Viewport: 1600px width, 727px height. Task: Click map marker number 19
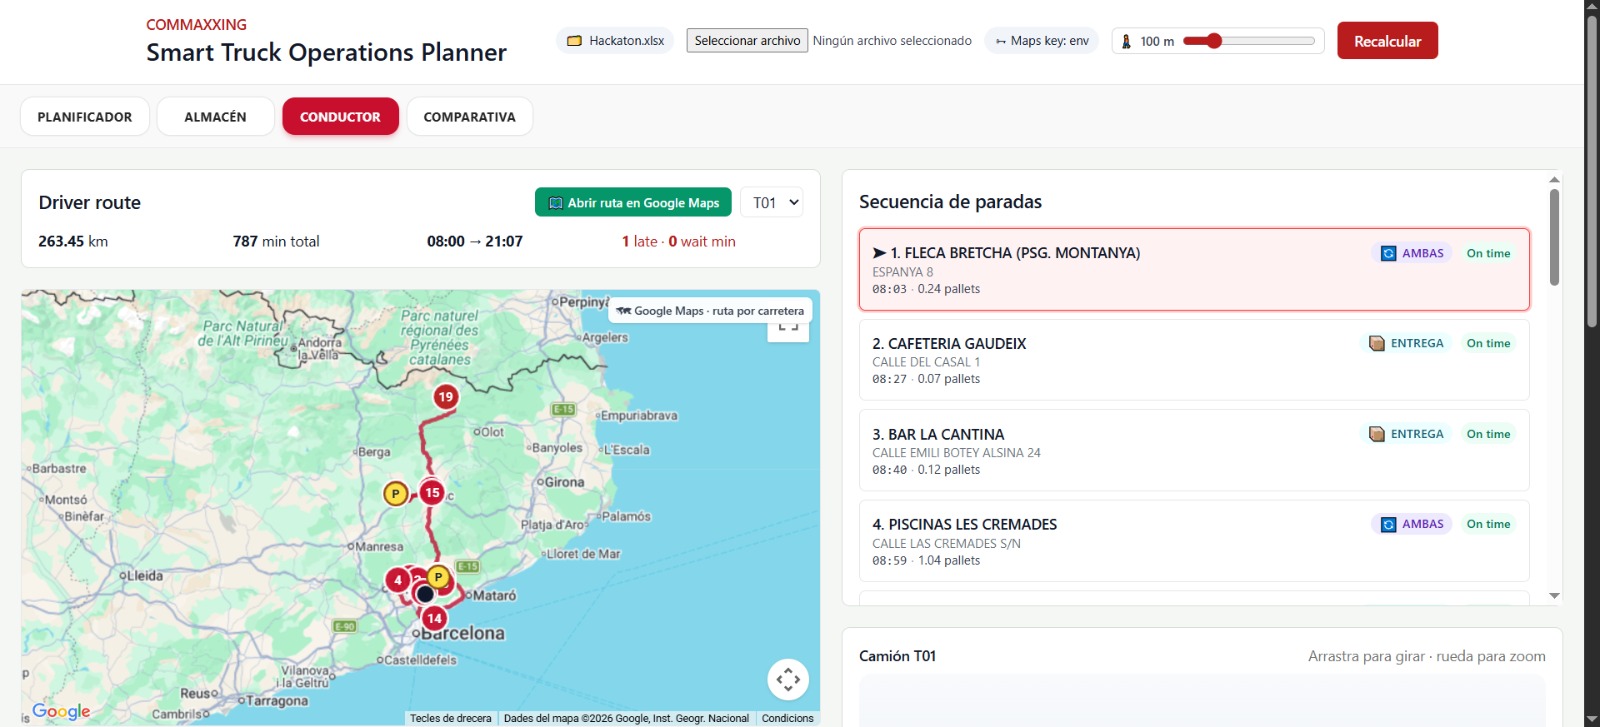coord(445,397)
